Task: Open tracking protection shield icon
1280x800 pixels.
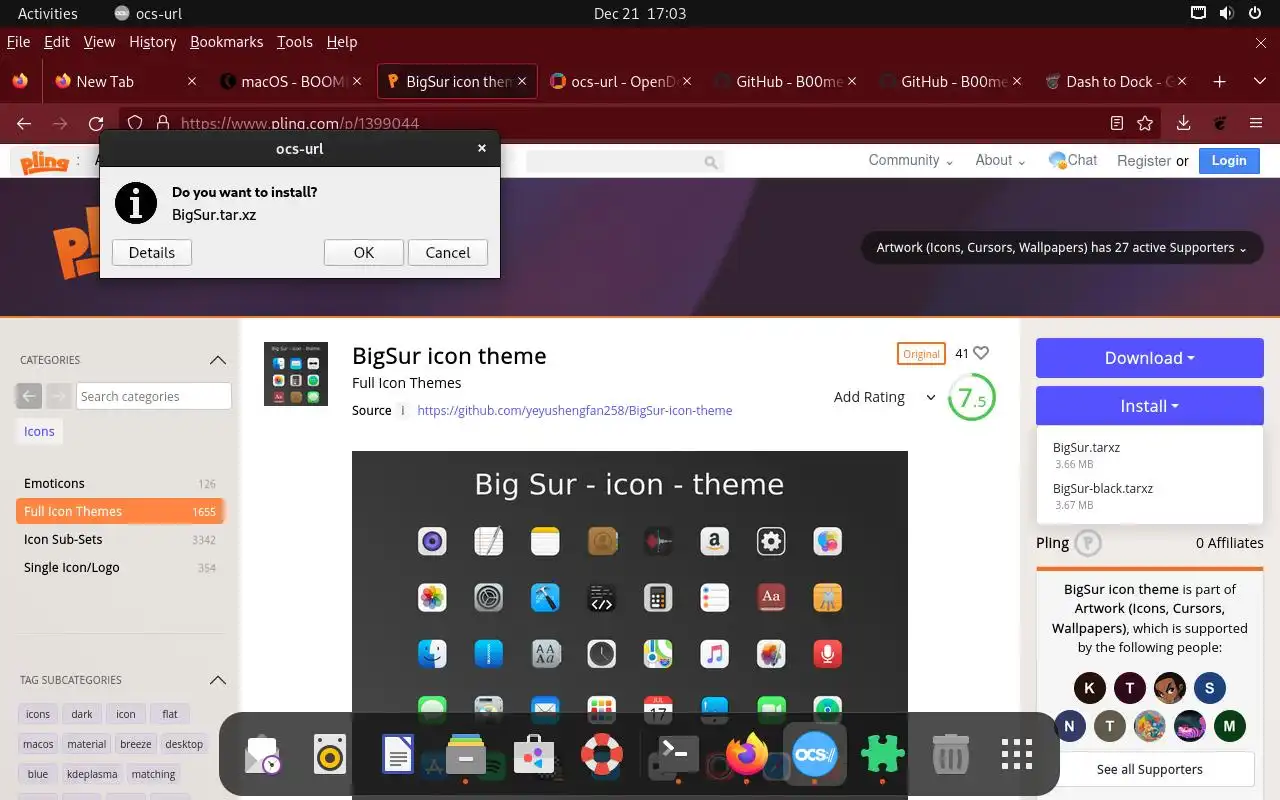Action: coord(136,124)
